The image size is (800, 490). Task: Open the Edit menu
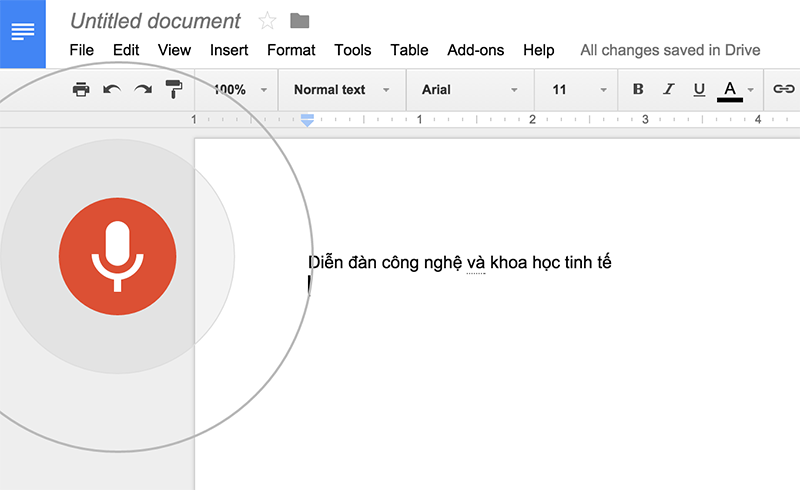click(x=126, y=50)
